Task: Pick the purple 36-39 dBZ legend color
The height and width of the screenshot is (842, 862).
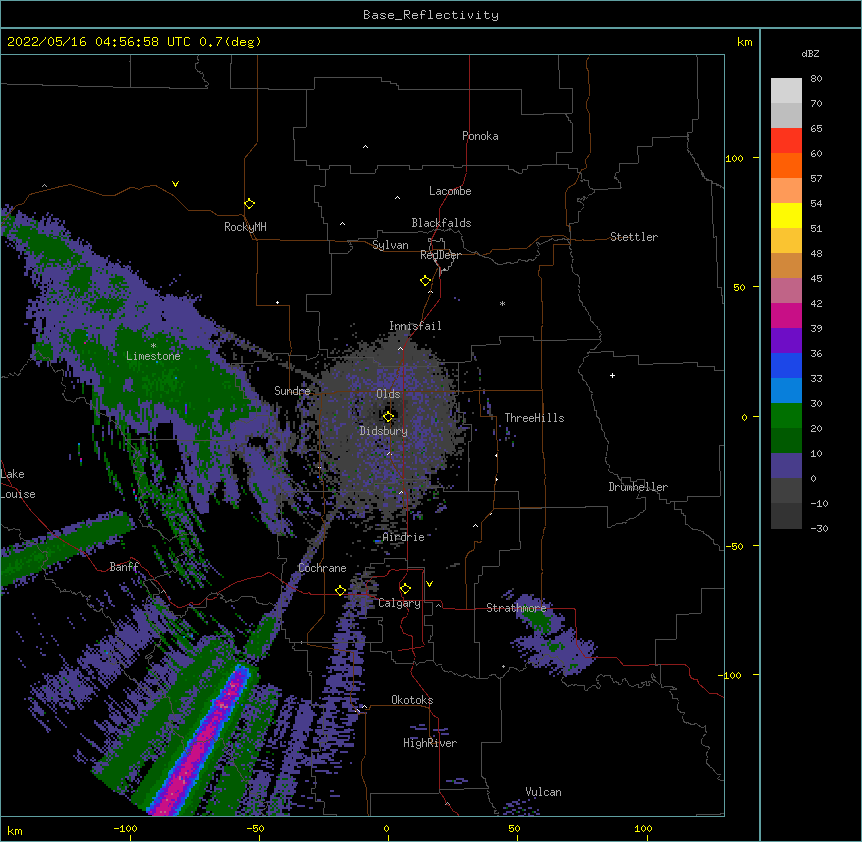Action: point(786,341)
